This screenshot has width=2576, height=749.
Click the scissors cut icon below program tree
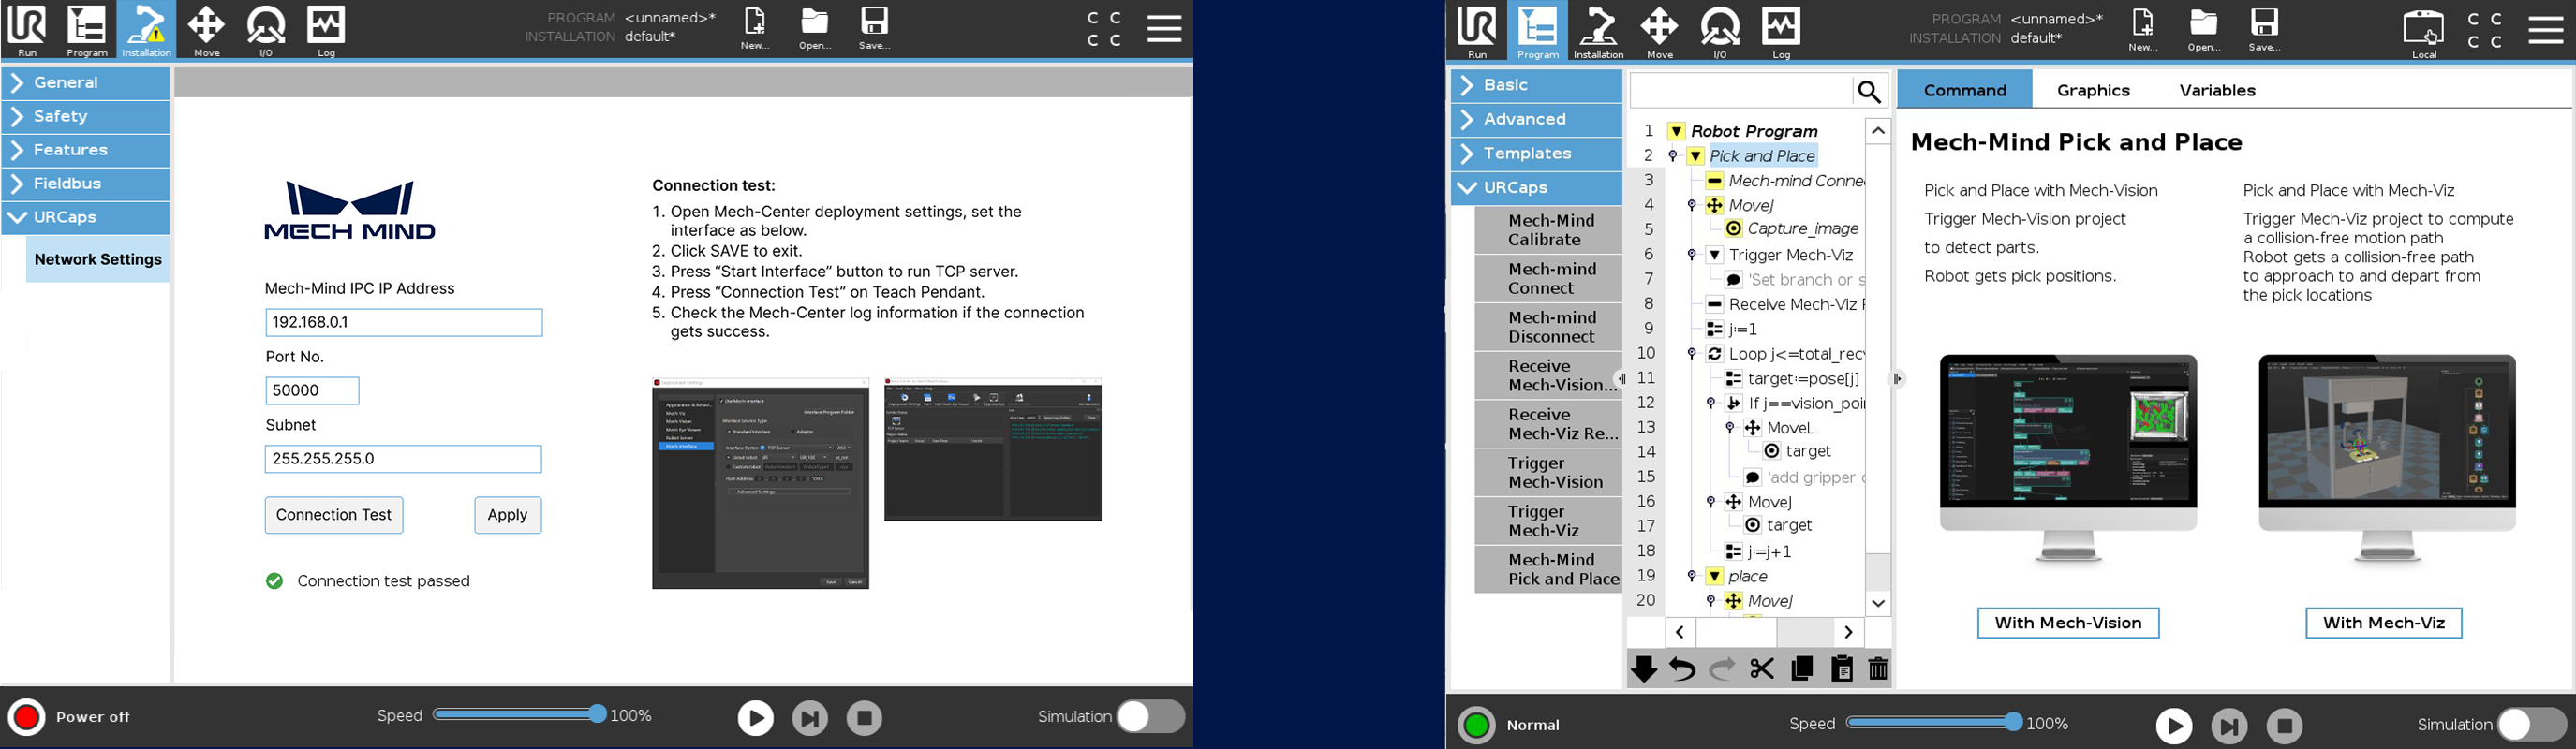coord(1762,669)
